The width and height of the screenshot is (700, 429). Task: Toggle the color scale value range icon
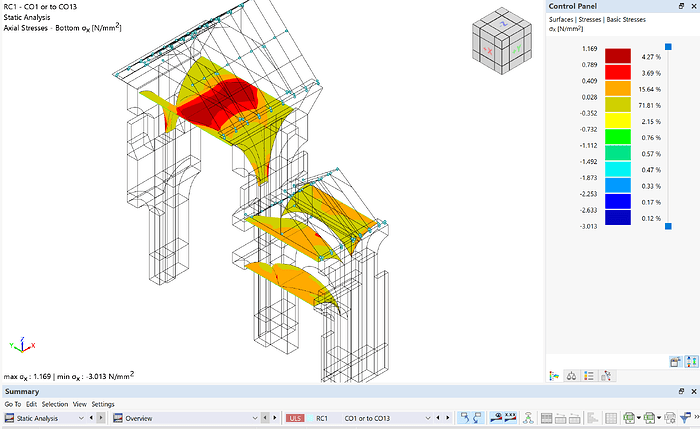click(x=692, y=362)
